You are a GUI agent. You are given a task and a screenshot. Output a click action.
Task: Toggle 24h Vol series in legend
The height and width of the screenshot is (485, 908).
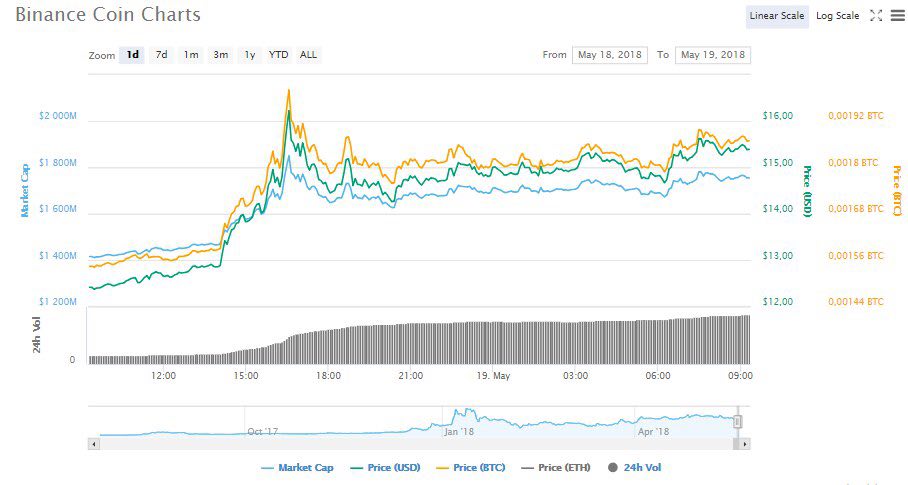coord(634,468)
